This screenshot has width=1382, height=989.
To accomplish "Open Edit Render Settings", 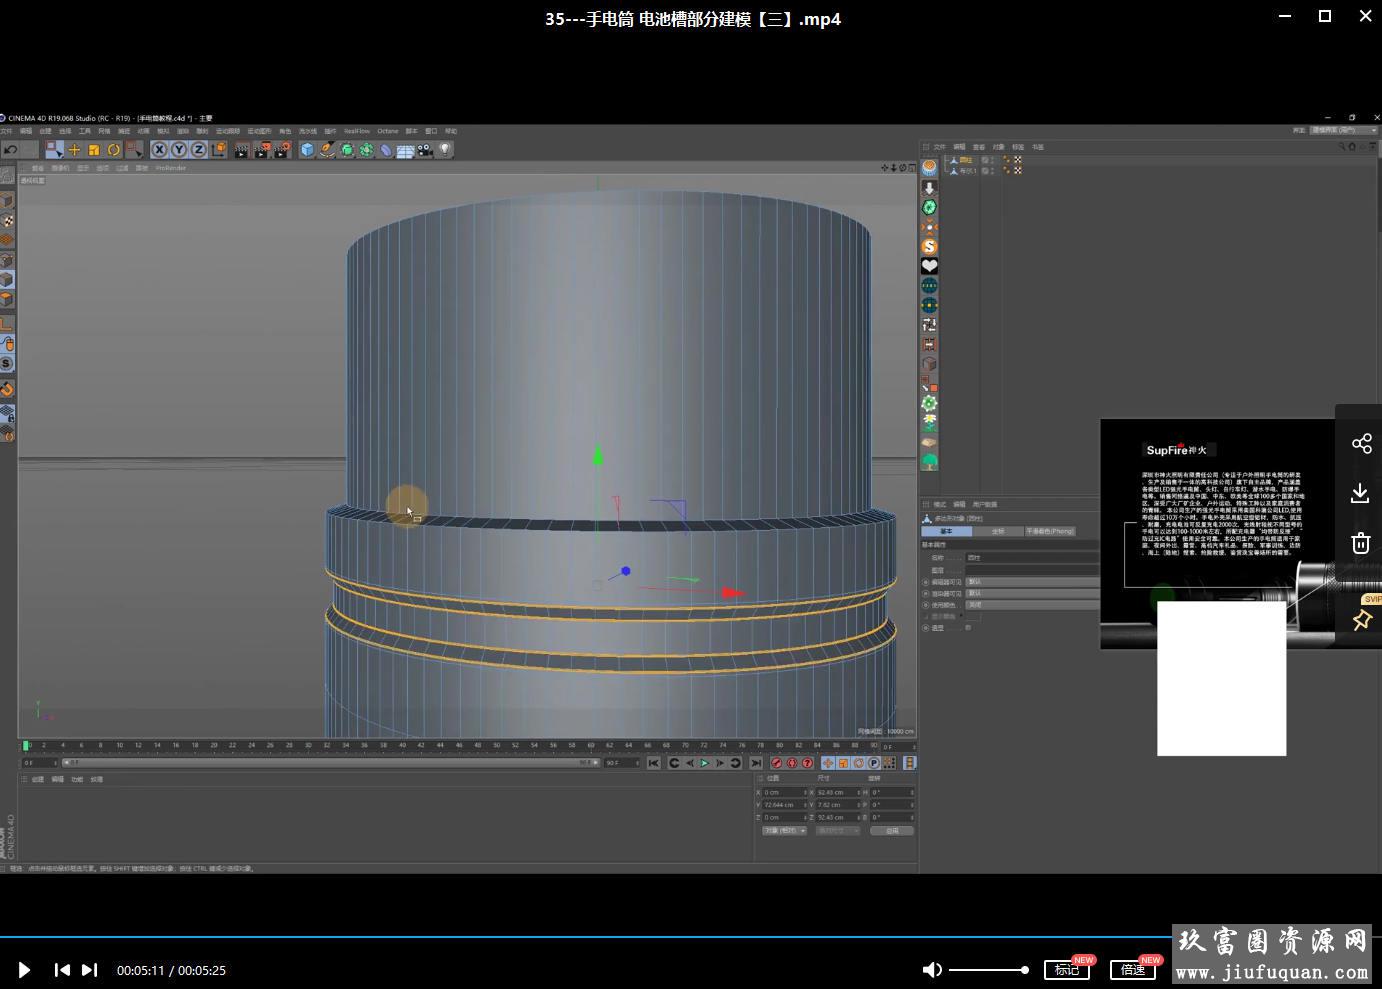I will [283, 150].
